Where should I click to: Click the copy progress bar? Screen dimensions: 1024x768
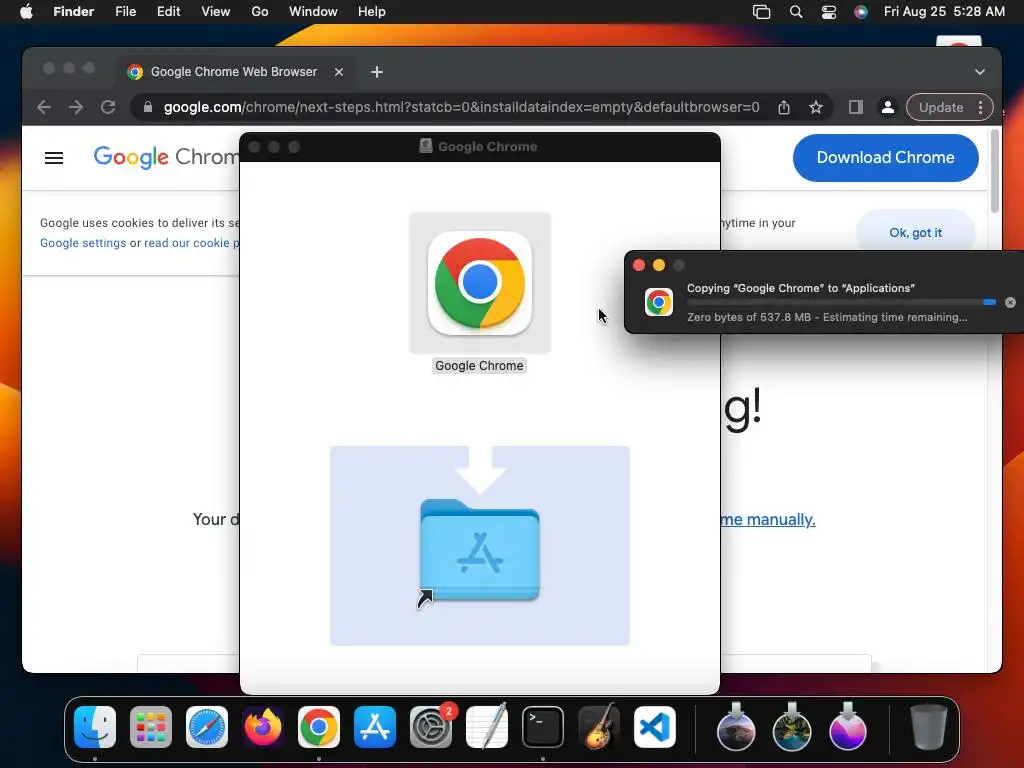(841, 302)
